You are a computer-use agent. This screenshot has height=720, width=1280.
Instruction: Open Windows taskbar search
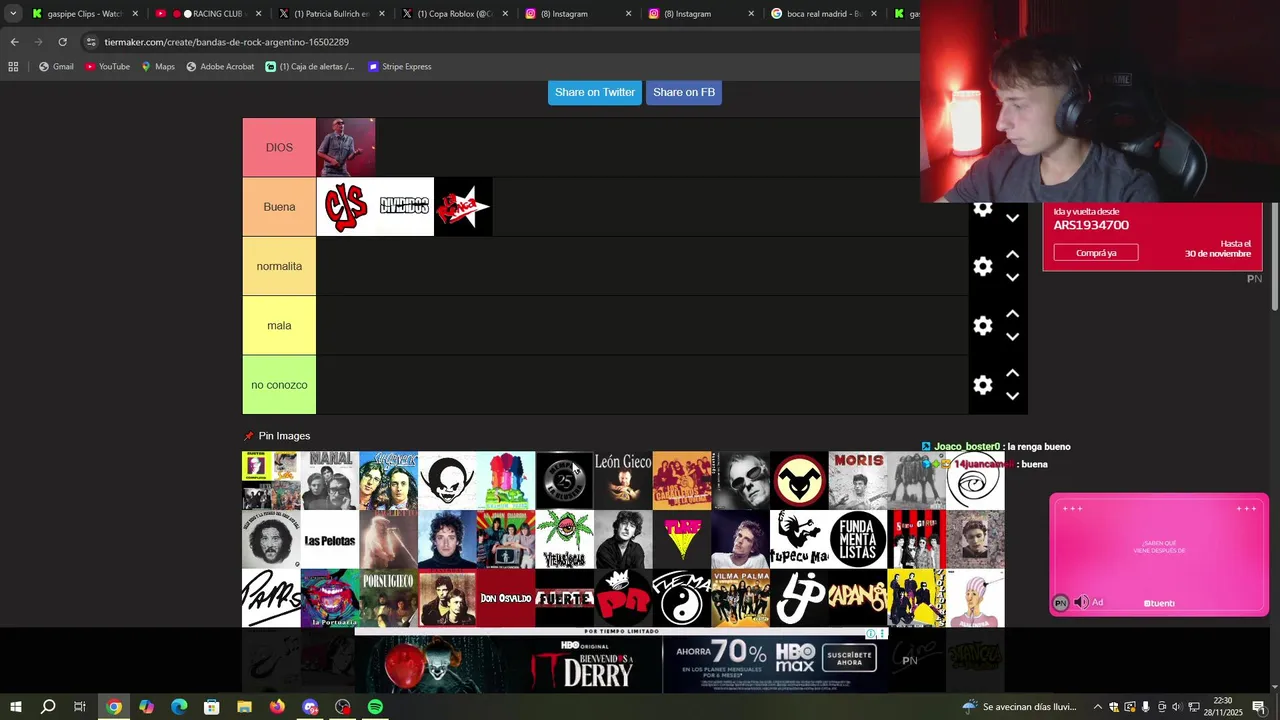tap(48, 707)
